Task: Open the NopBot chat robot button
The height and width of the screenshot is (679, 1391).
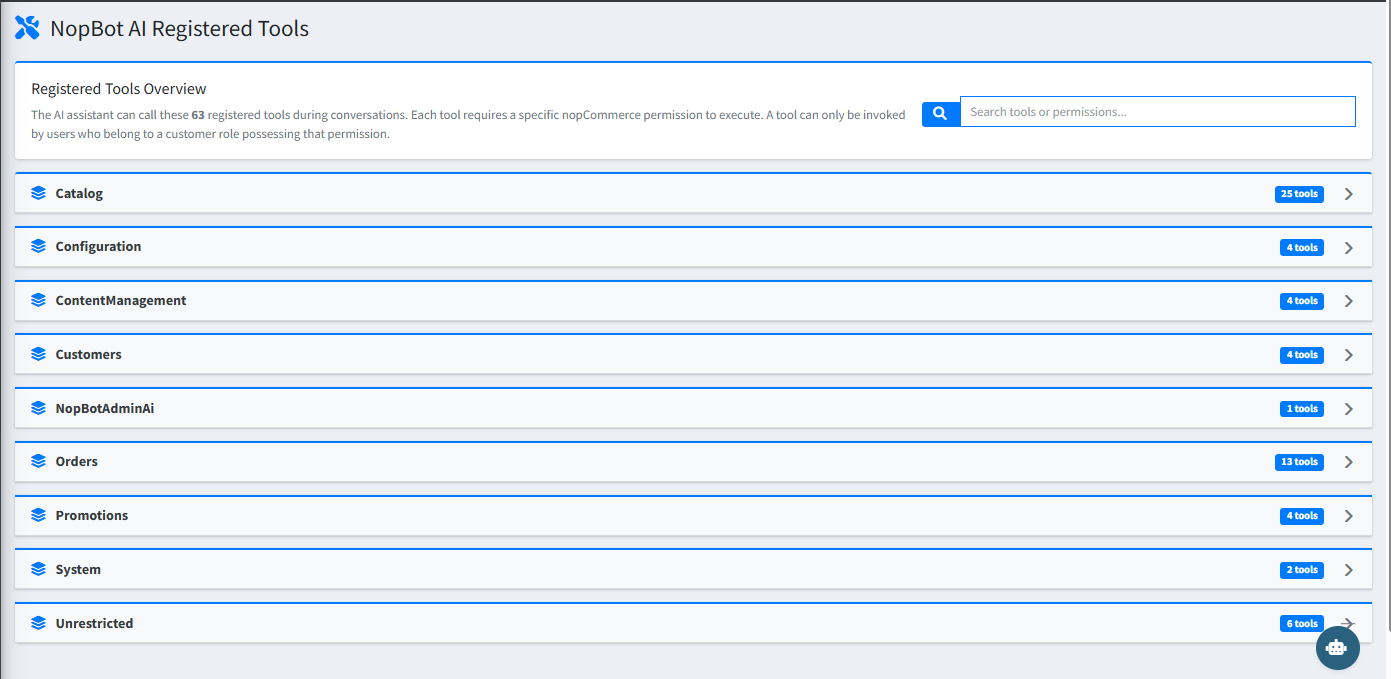Action: pyautogui.click(x=1337, y=647)
